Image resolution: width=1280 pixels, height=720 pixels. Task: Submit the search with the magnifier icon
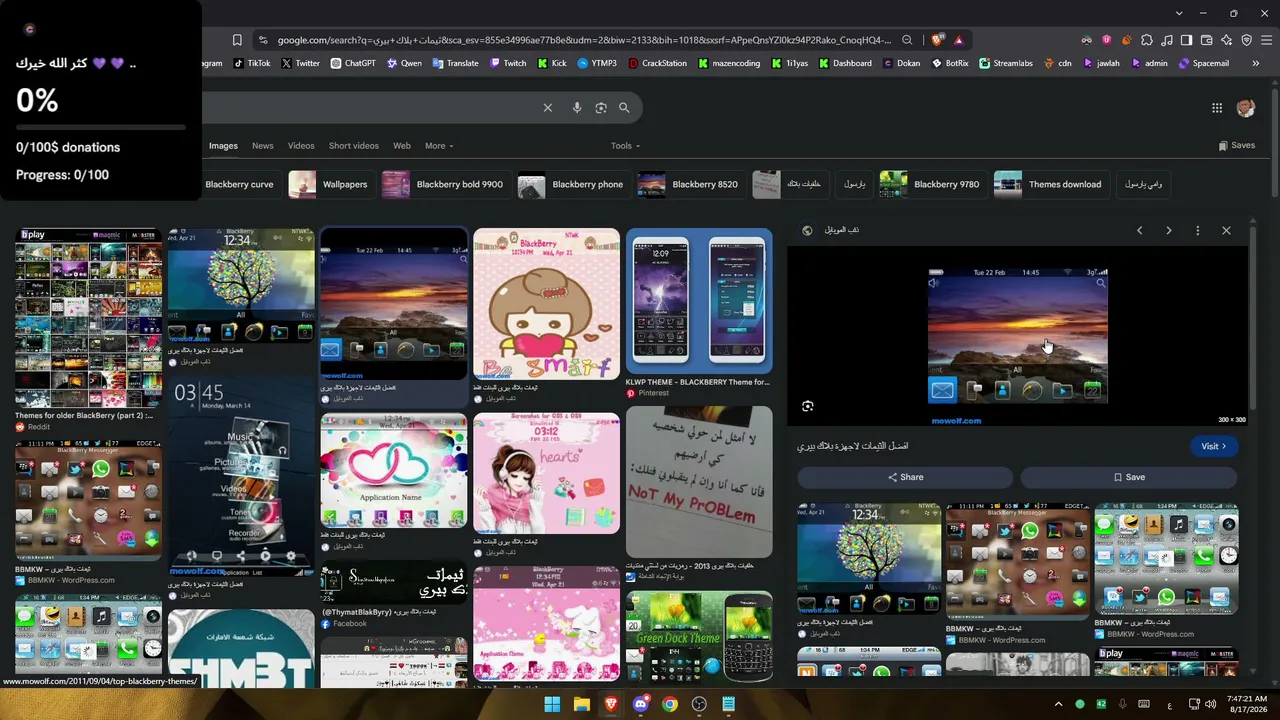624,108
